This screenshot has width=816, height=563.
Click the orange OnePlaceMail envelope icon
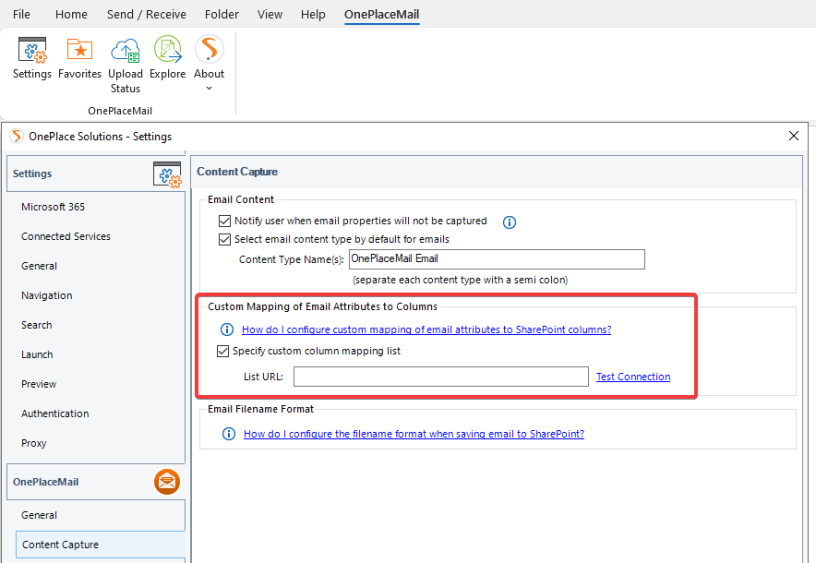pyautogui.click(x=167, y=482)
